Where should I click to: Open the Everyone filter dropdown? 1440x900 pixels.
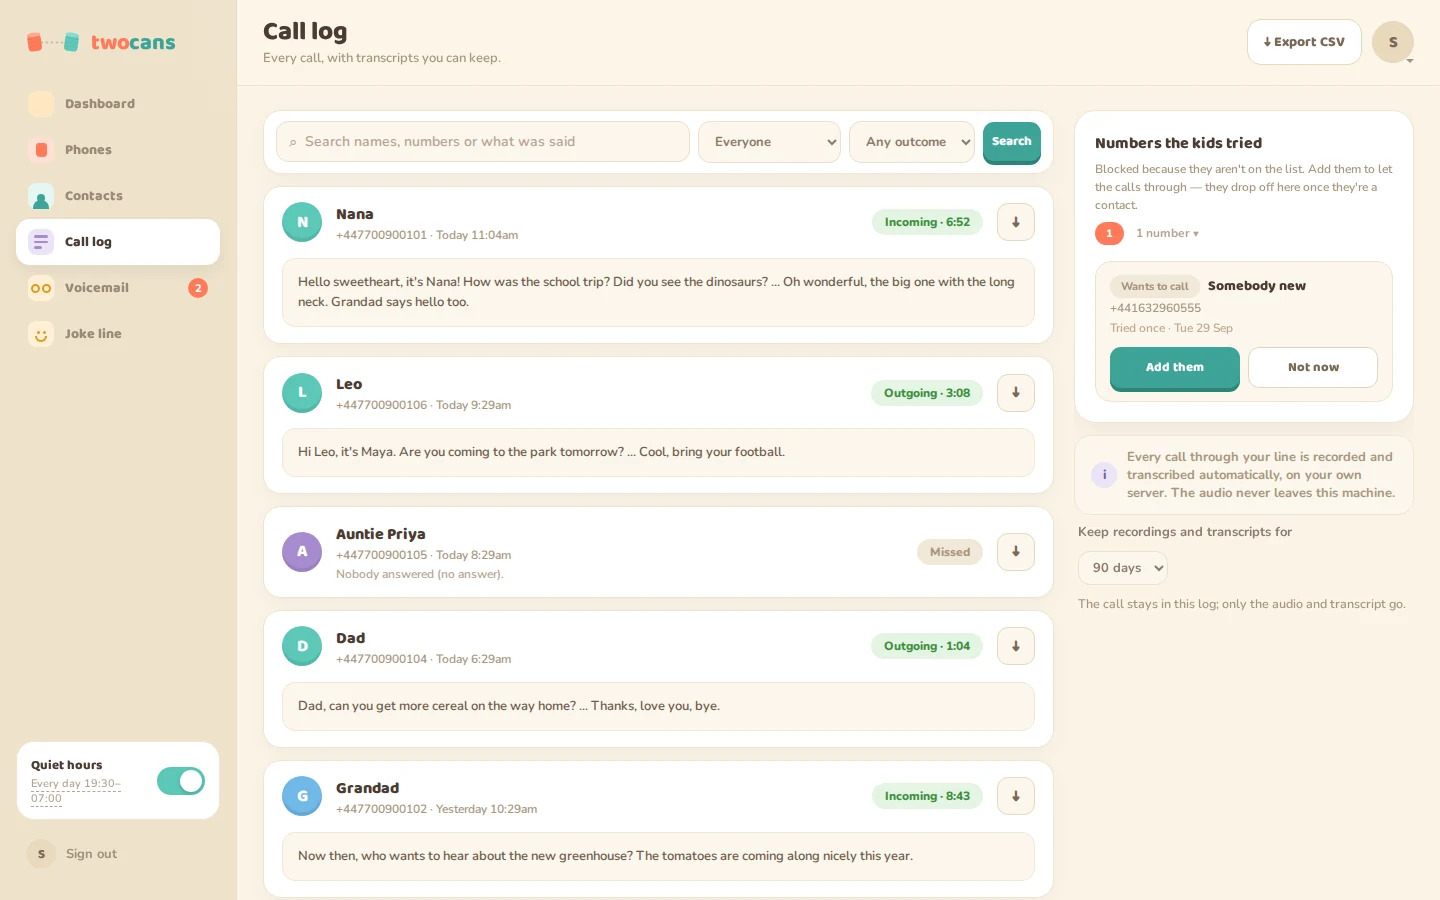[769, 142]
